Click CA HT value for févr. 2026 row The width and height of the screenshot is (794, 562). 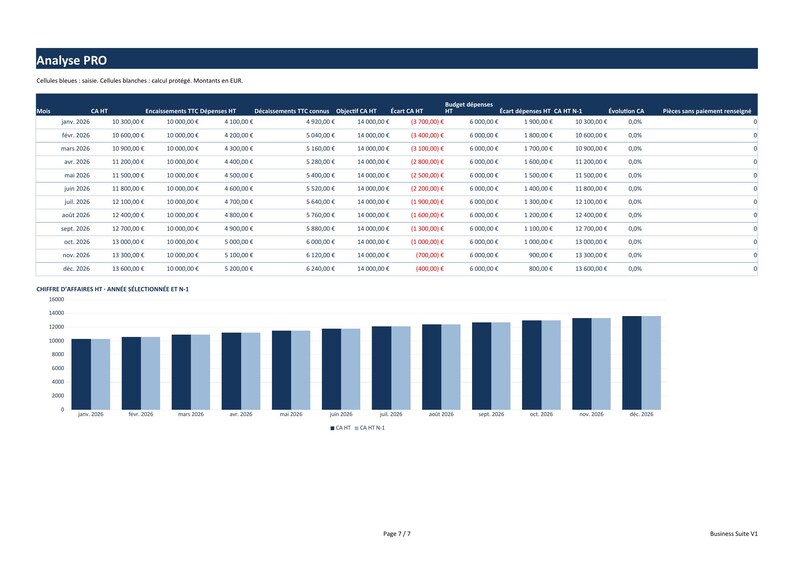(x=128, y=136)
